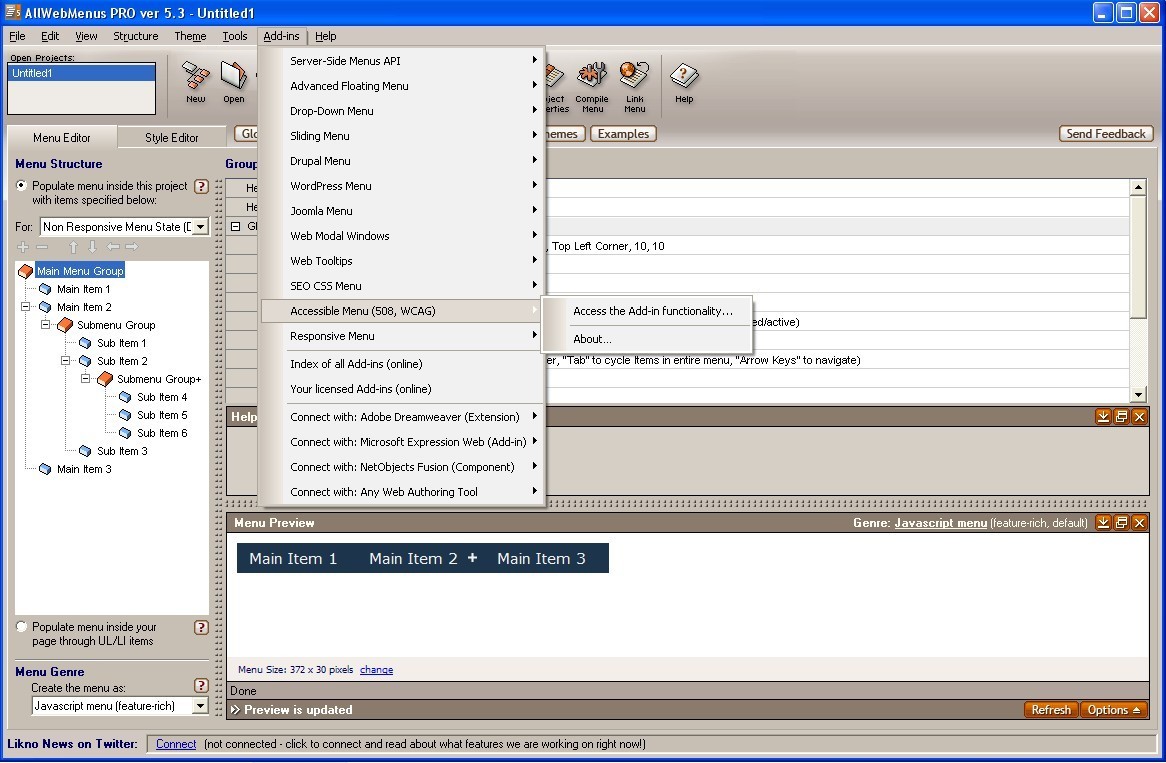
Task: Select the Main Menu Group orange icon
Action: tap(26, 271)
